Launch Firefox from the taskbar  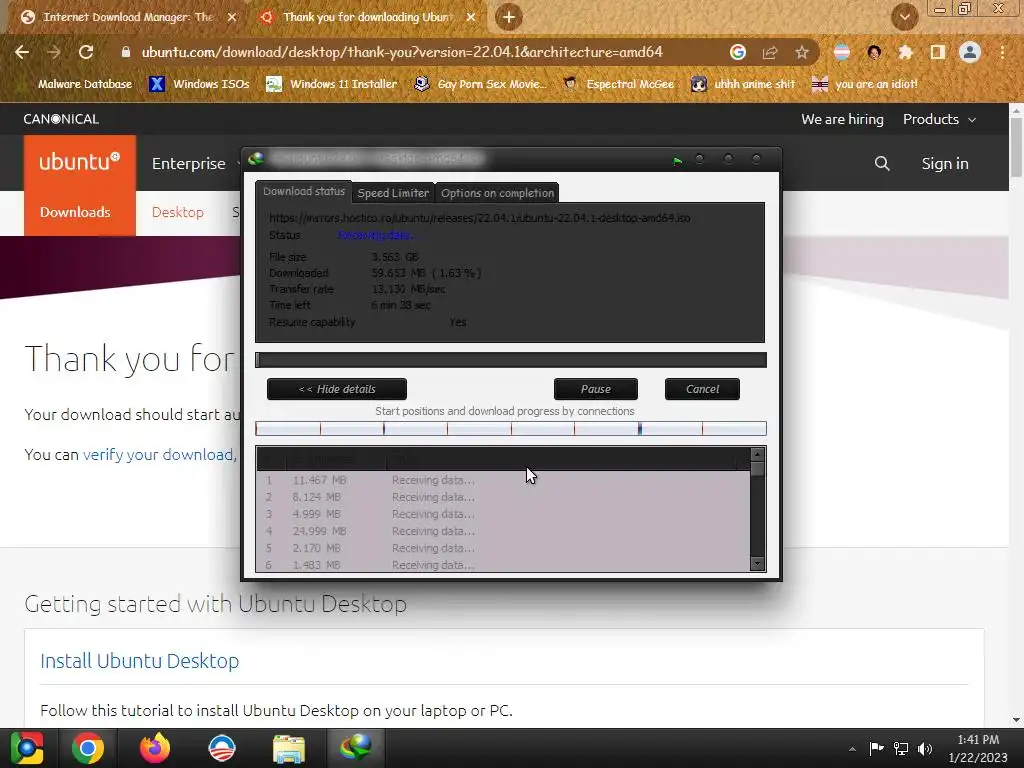(155, 748)
